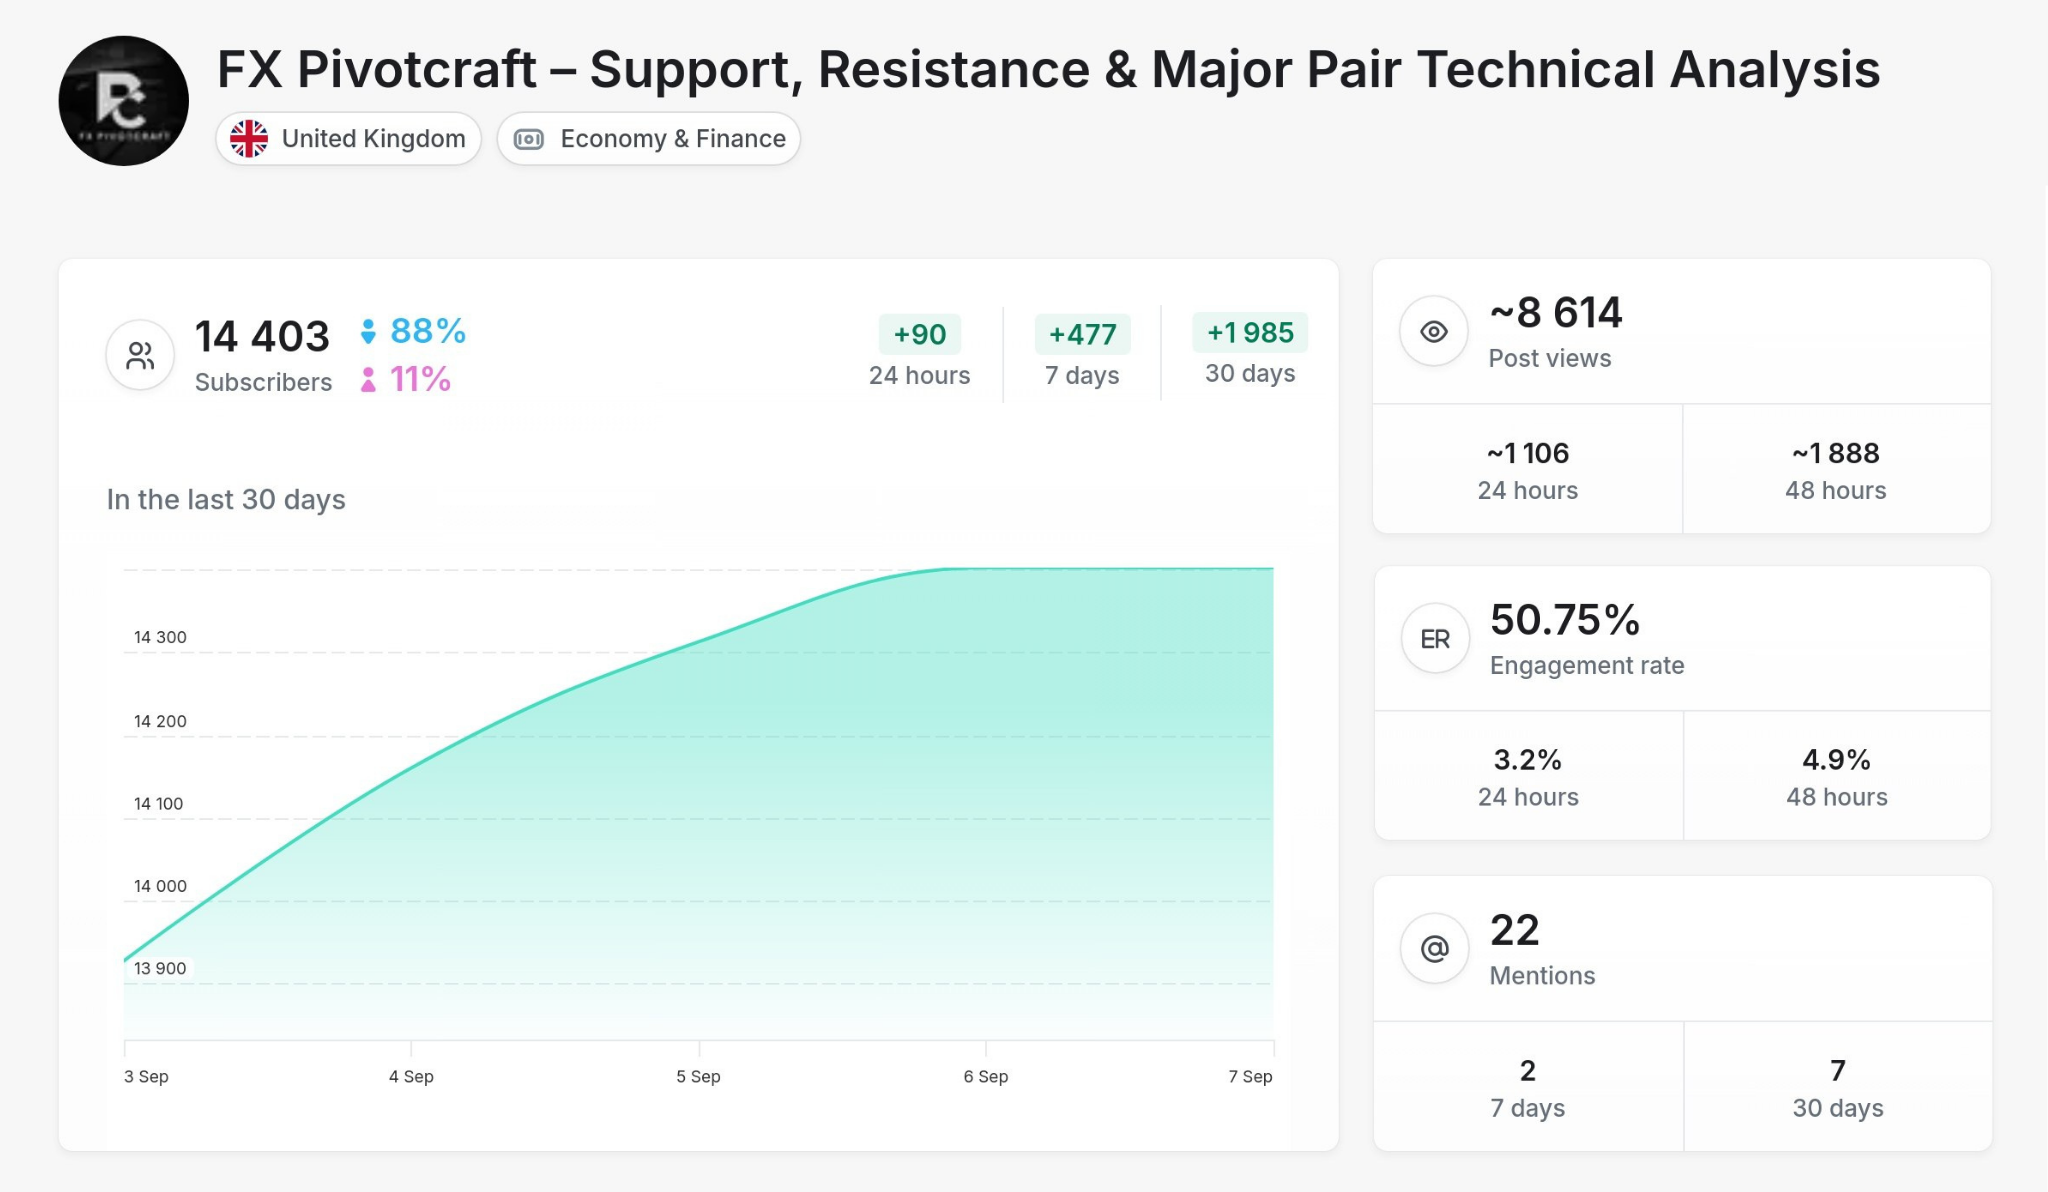Image resolution: width=2048 pixels, height=1192 pixels.
Task: Click the 88% male percentage
Action: 428,331
